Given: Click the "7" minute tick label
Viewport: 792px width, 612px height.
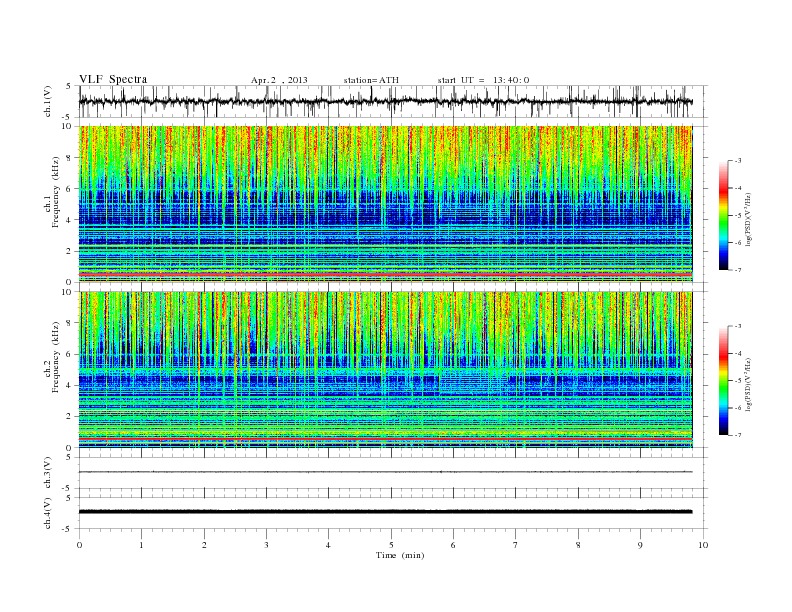Looking at the screenshot, I should [x=516, y=545].
